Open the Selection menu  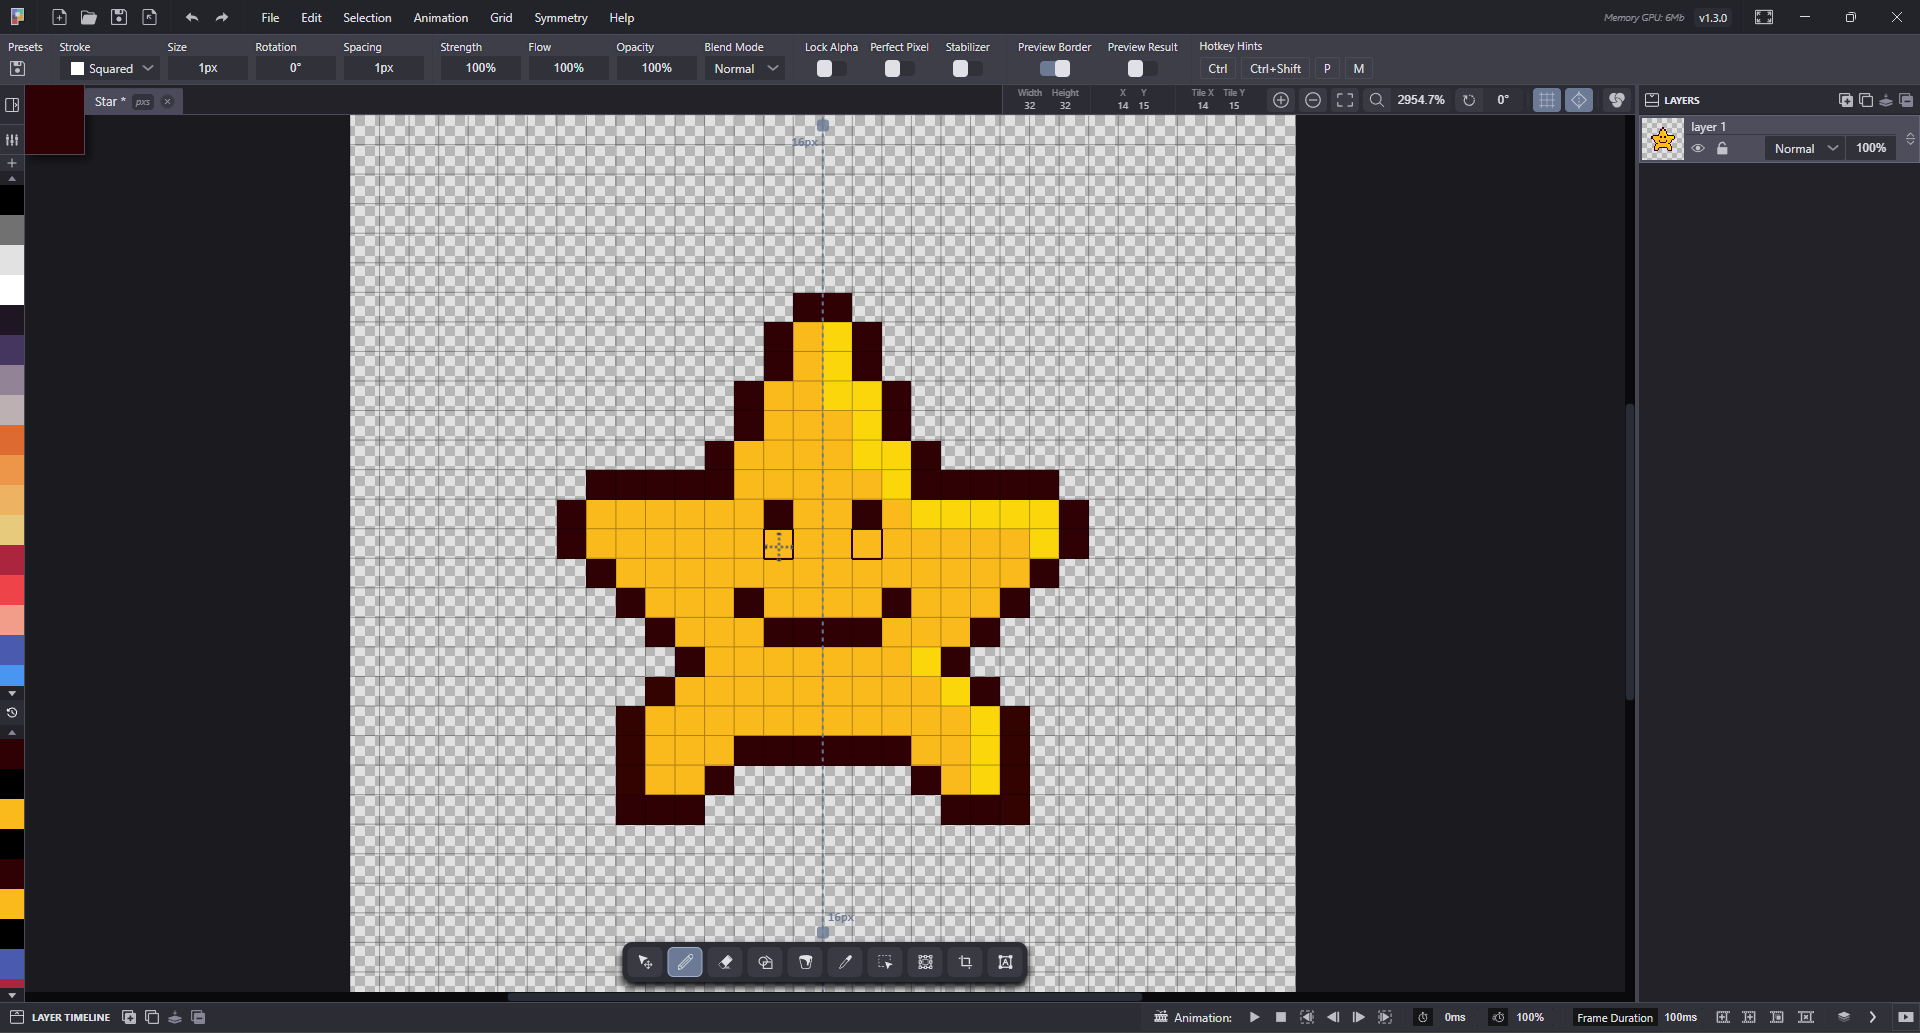[x=367, y=18]
